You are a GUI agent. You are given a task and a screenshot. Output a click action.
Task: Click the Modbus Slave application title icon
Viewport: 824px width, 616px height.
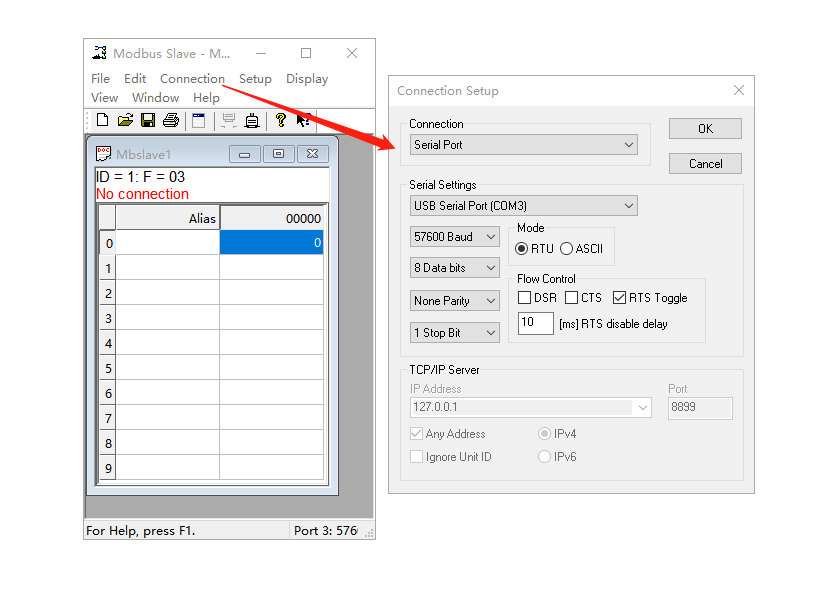(x=99, y=53)
